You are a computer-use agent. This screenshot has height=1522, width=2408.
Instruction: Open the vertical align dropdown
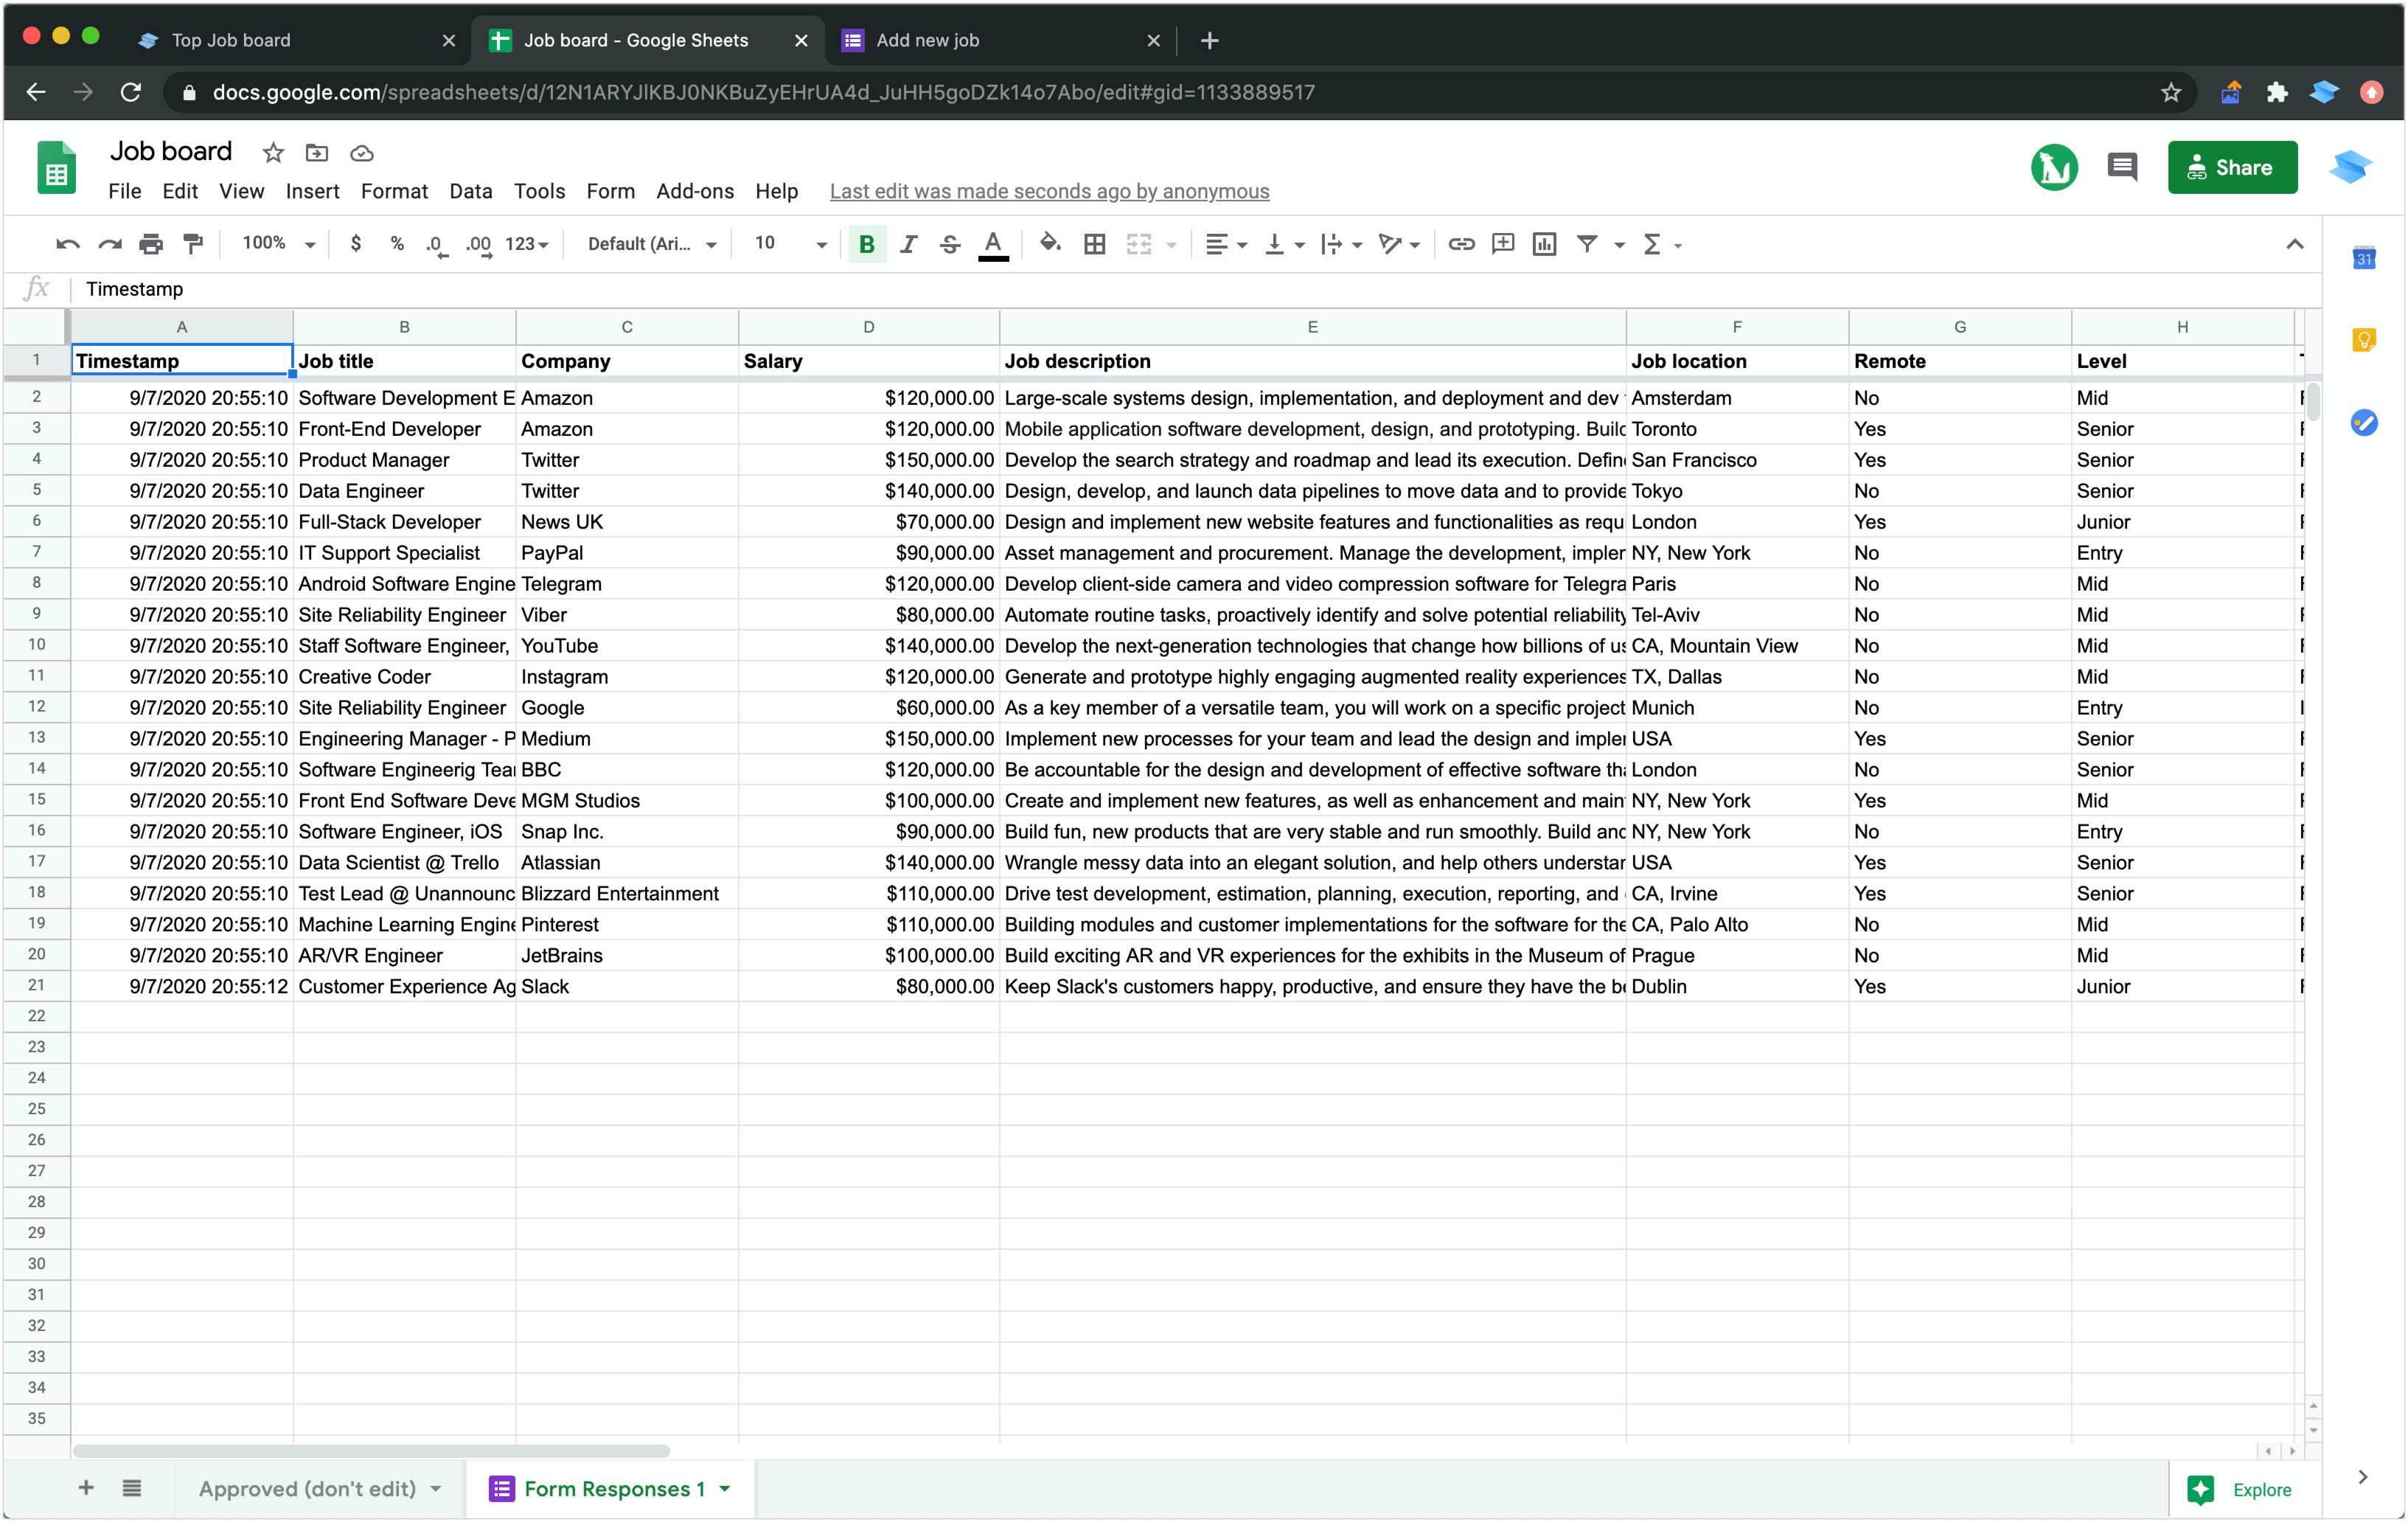[x=1284, y=244]
